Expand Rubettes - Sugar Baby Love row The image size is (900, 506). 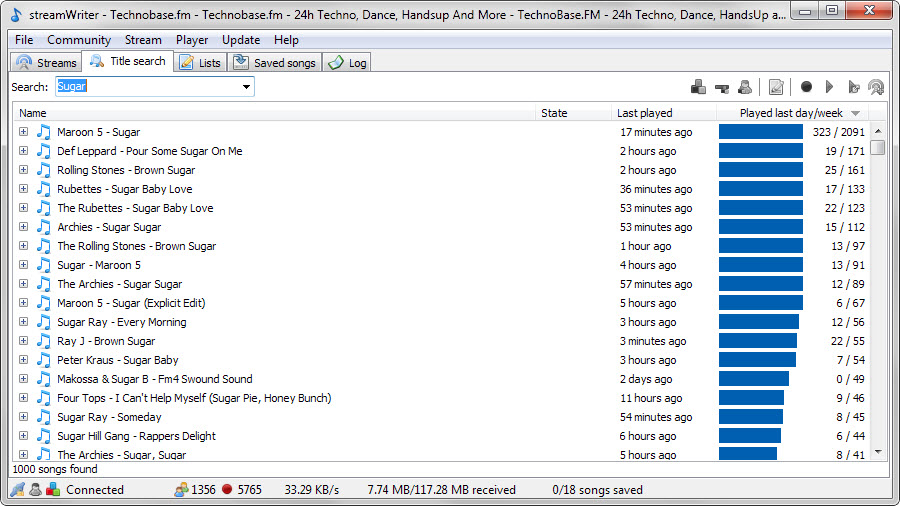23,188
